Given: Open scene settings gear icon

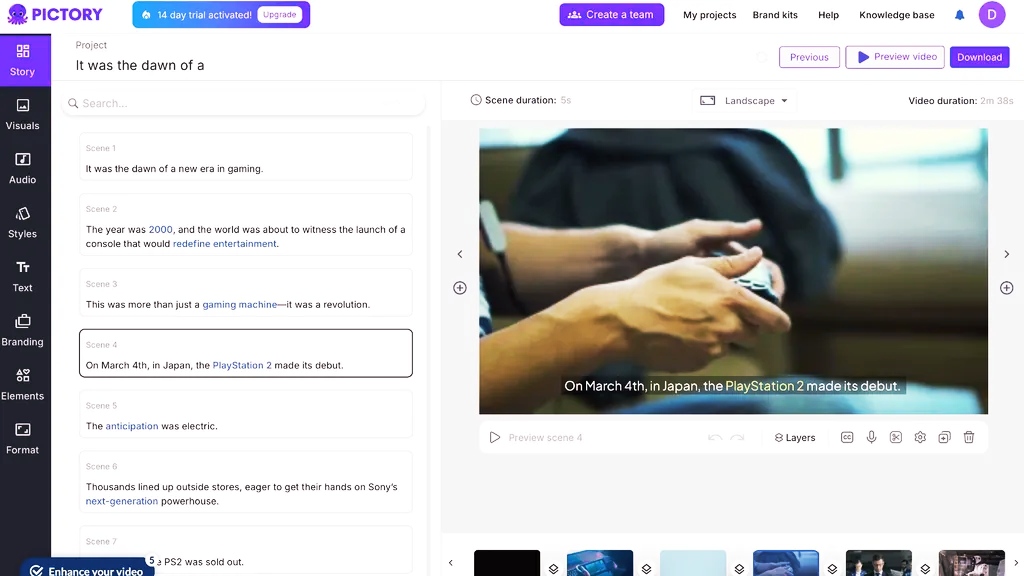Looking at the screenshot, I should coord(920,438).
